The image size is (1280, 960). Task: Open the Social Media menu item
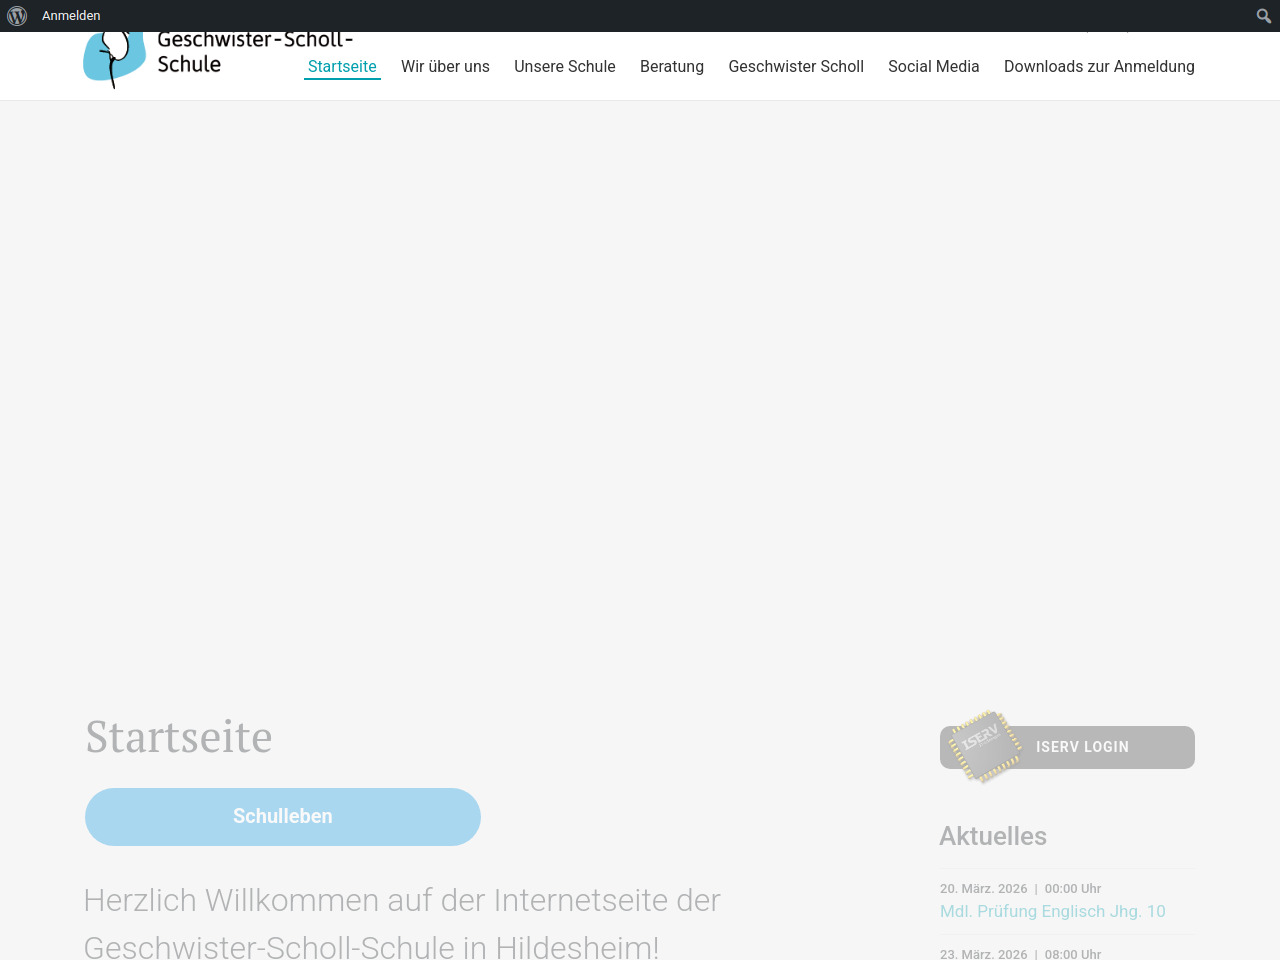[x=933, y=66]
